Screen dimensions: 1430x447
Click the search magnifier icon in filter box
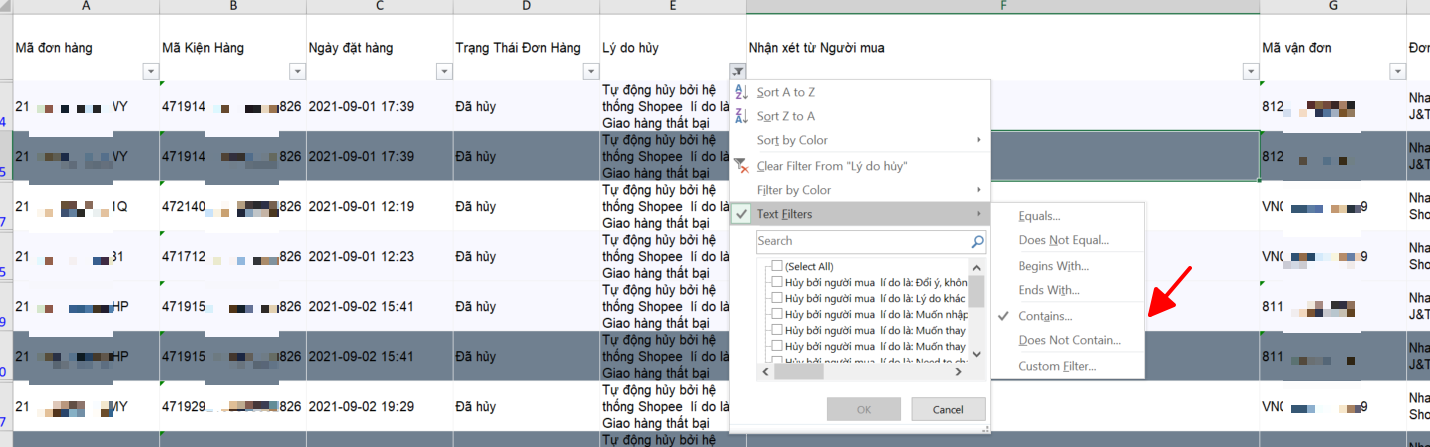click(x=977, y=242)
